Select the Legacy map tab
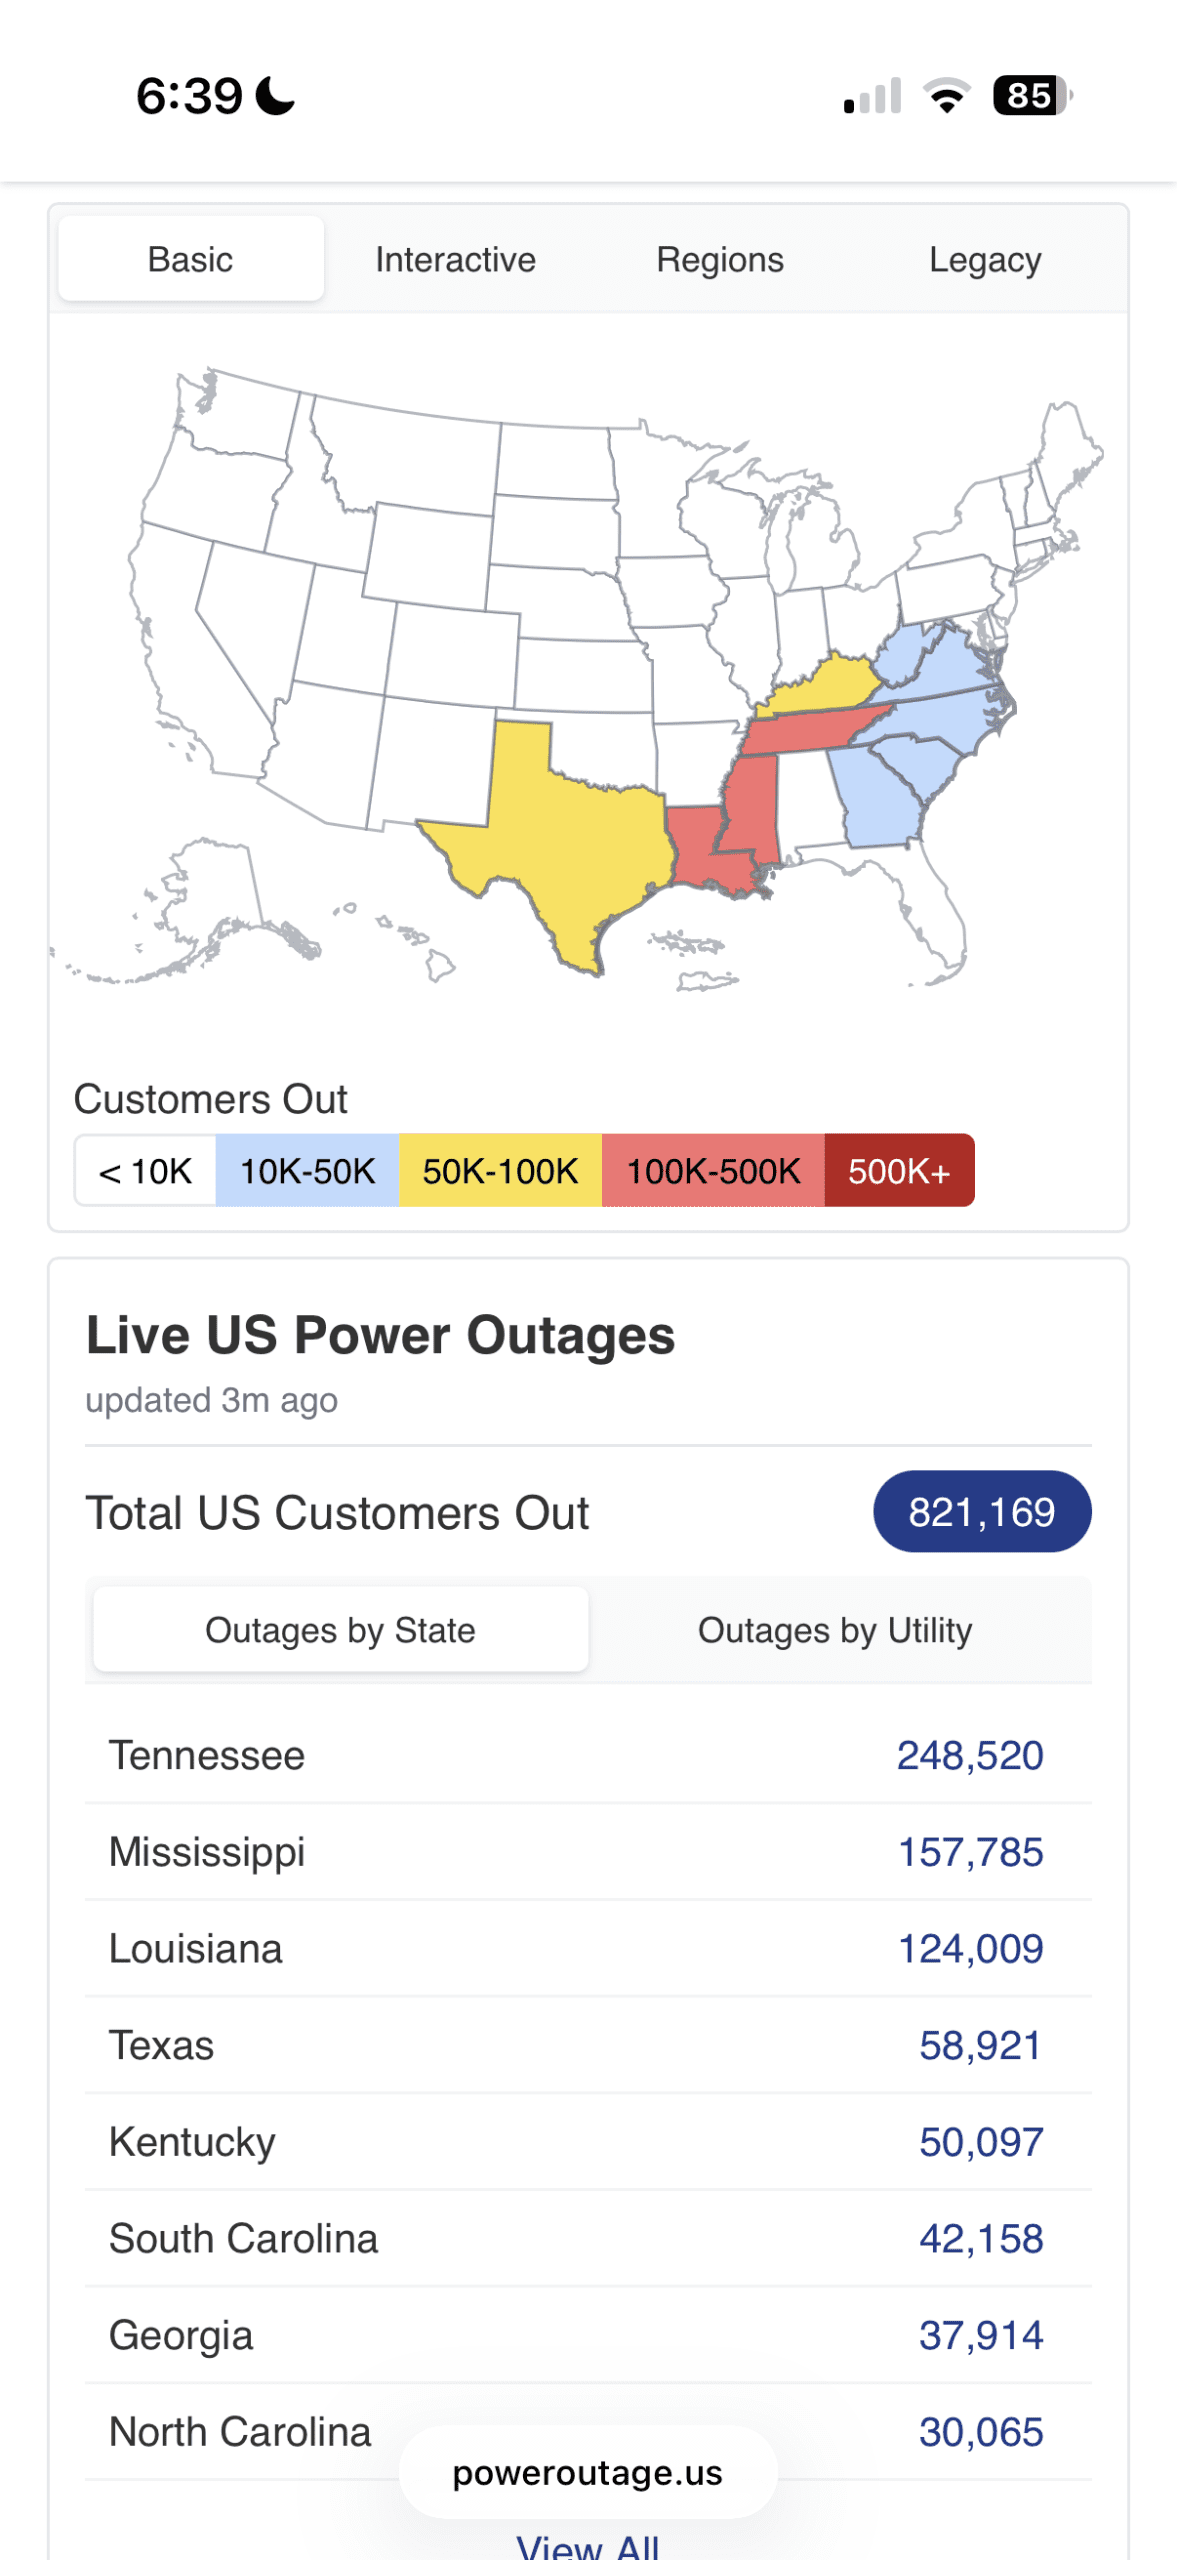Screen dimensions: 1177x2560 [984, 260]
